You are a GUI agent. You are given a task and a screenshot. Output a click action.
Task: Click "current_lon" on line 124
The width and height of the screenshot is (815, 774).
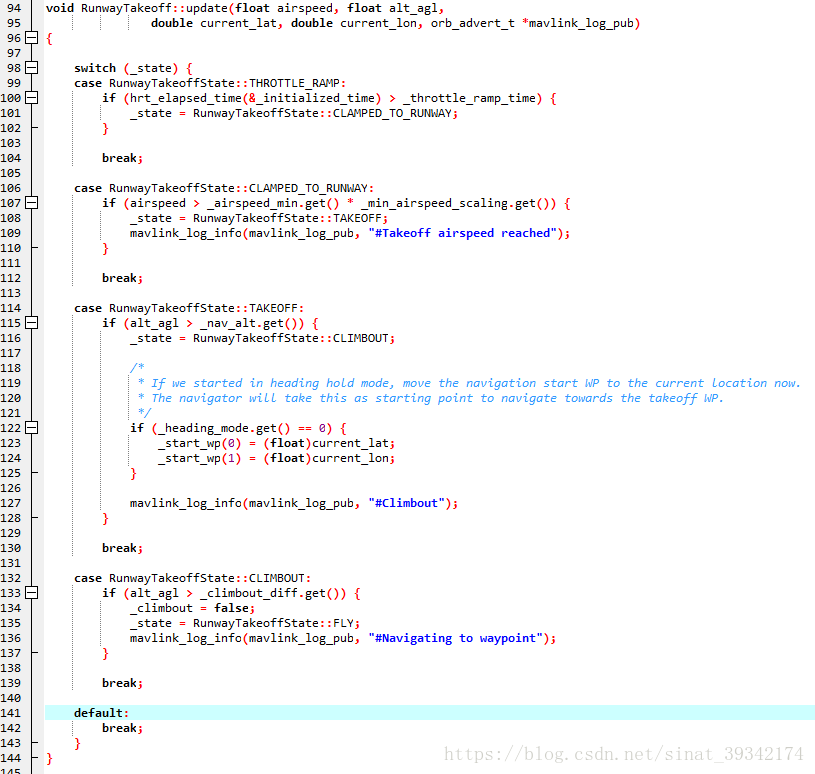click(x=350, y=458)
